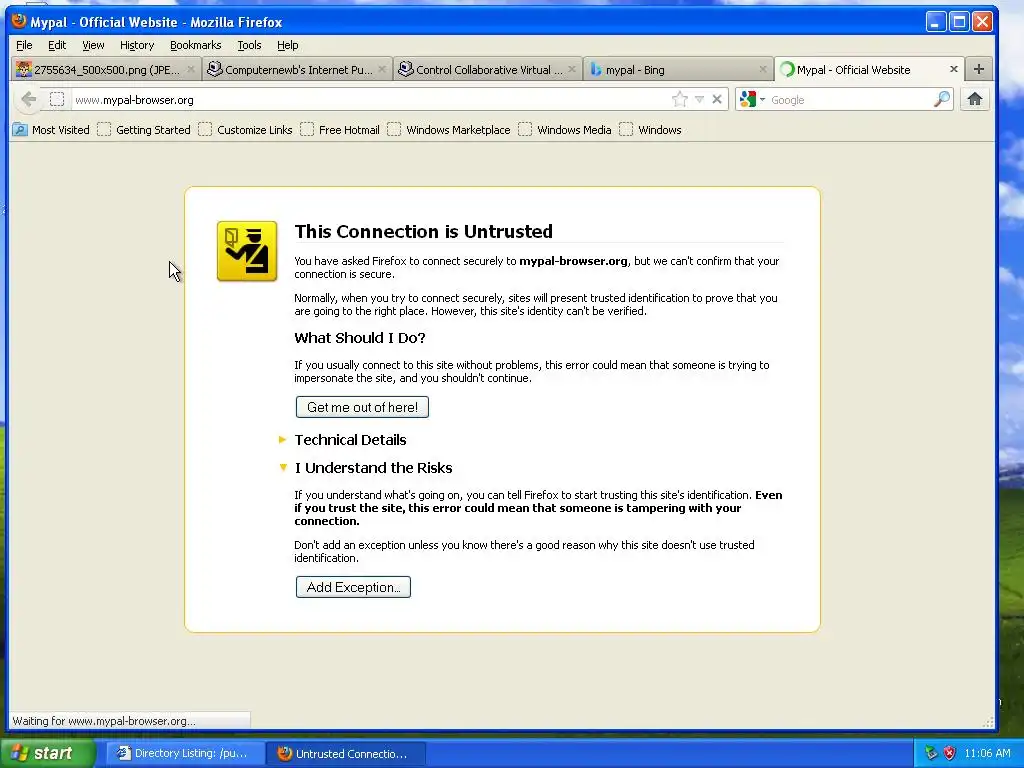The width and height of the screenshot is (1024, 768).
Task: Bookmark this page with the star icon
Action: tap(680, 99)
